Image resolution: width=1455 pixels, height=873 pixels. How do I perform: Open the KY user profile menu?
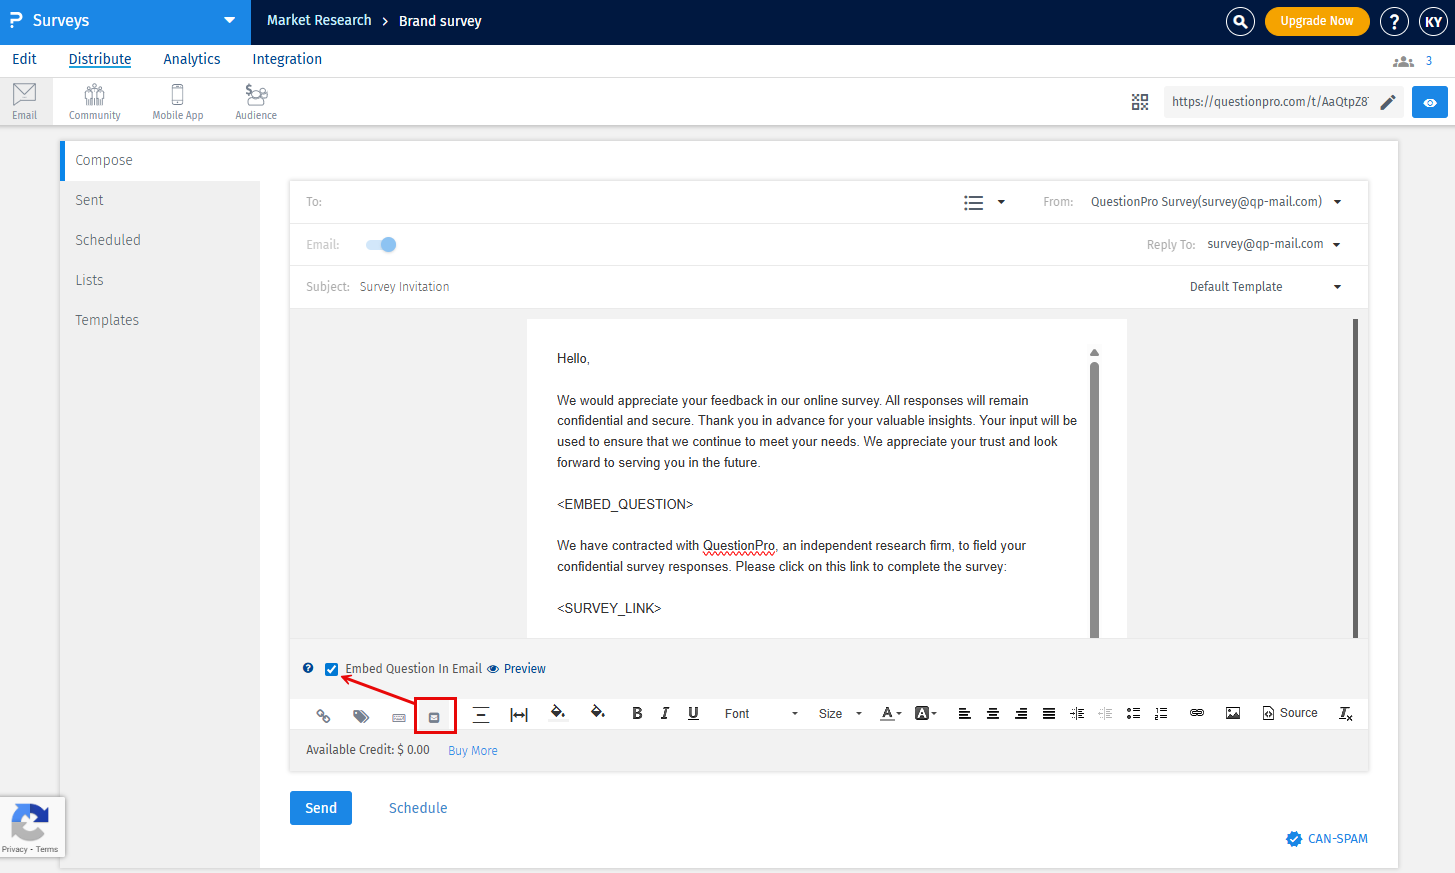1434,21
